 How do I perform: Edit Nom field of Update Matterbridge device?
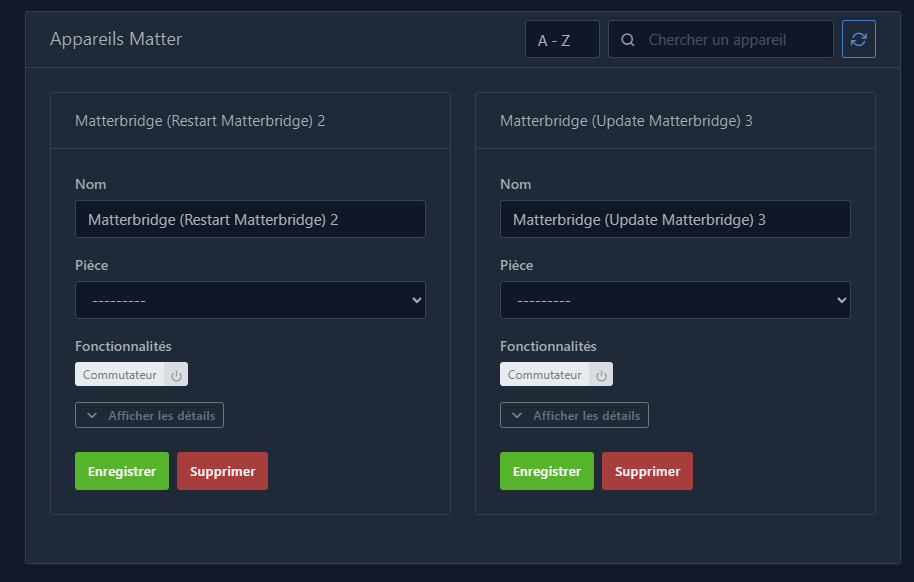tap(675, 219)
